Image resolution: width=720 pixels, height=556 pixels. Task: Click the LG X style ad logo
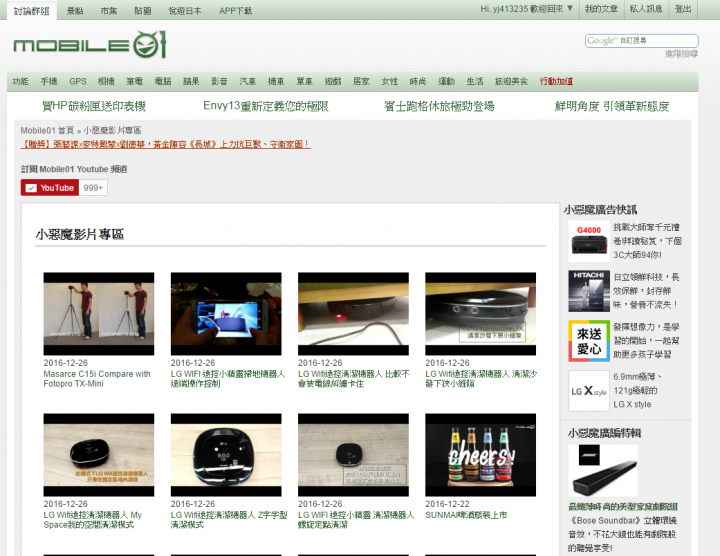pos(589,391)
